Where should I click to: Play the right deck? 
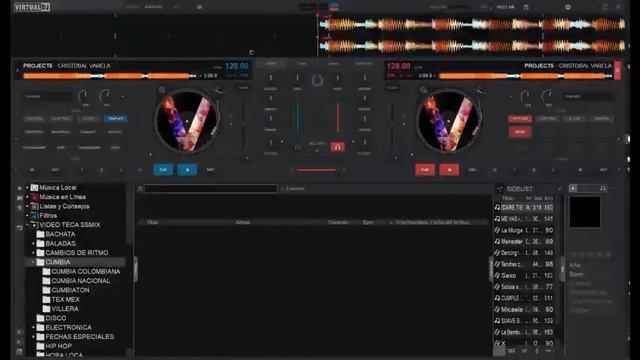click(449, 169)
